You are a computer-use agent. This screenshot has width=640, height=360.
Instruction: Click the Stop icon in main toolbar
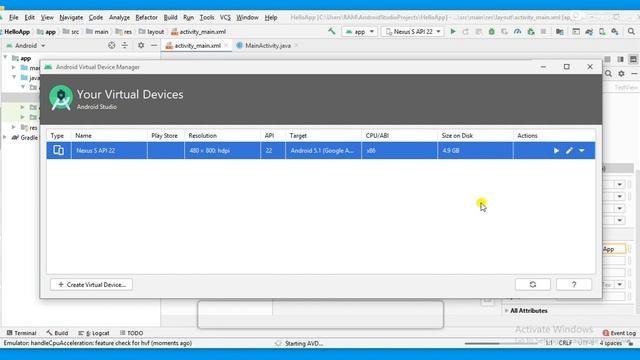[543, 31]
